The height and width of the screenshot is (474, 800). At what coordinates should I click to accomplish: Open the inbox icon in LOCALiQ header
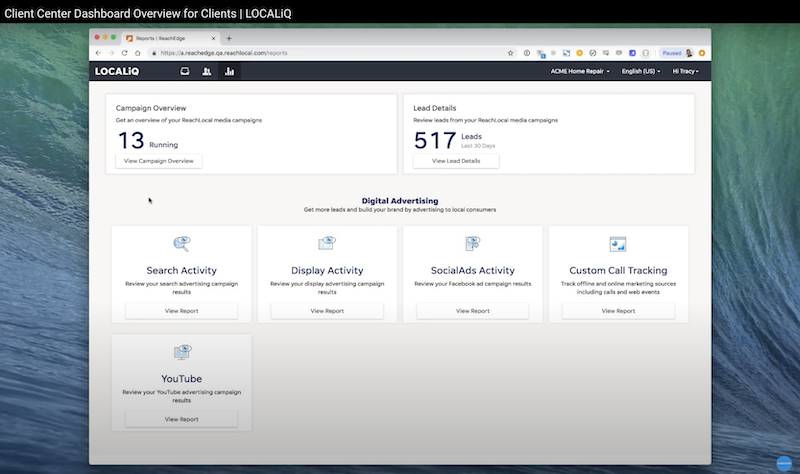coord(185,71)
